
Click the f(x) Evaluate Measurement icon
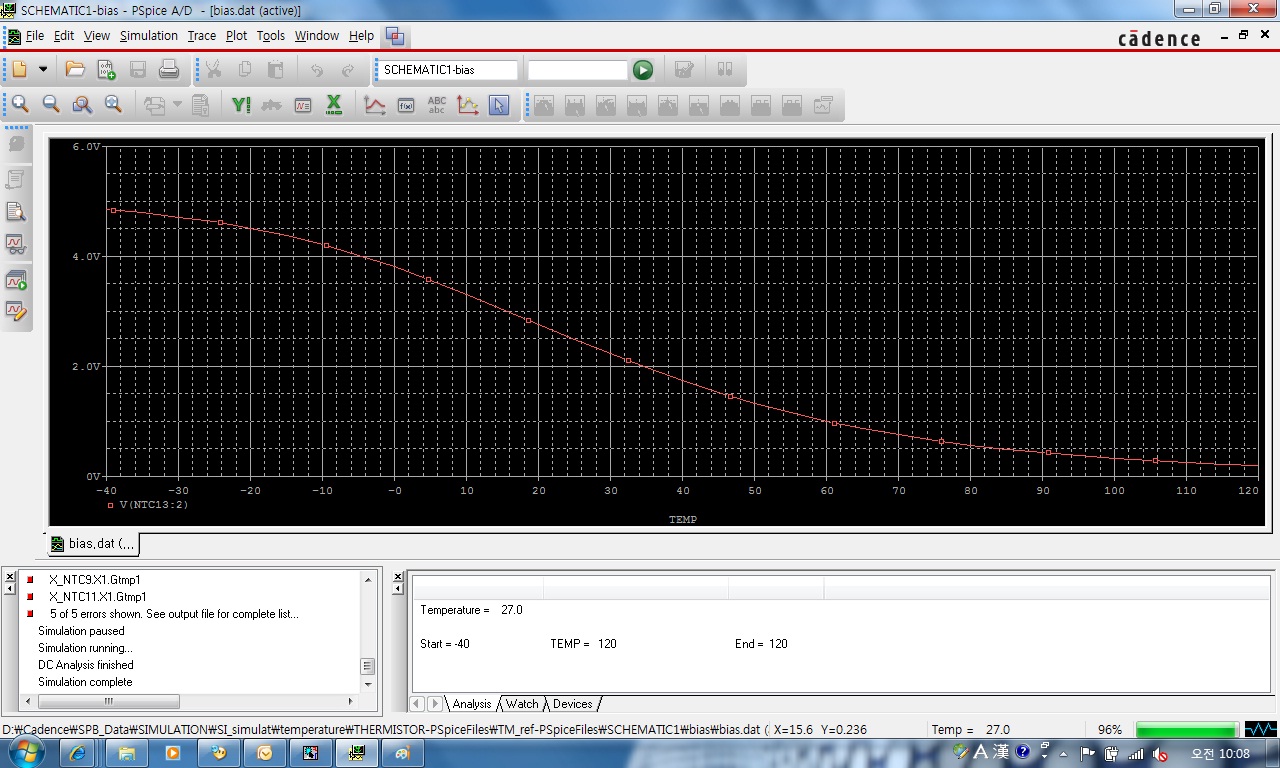coord(406,104)
